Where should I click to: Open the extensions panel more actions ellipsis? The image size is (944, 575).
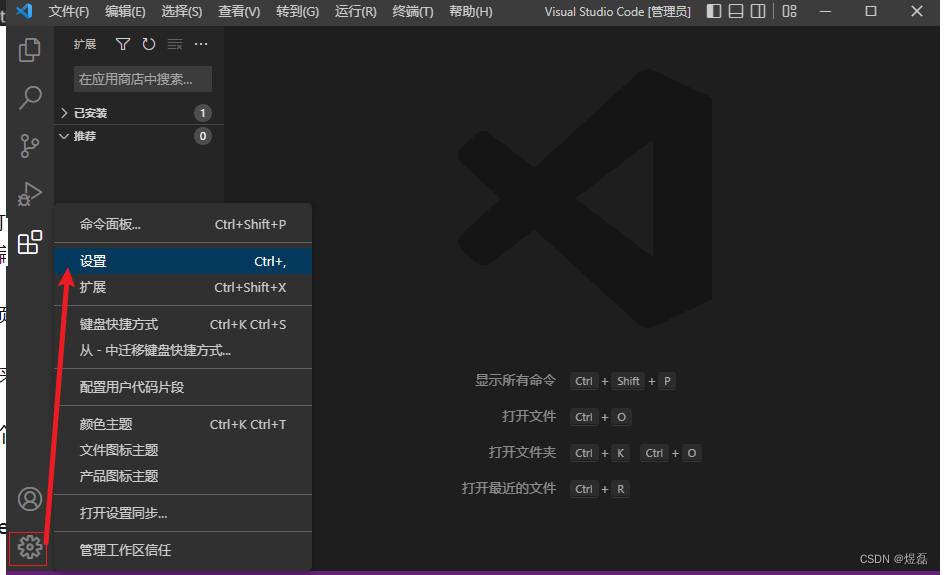(x=201, y=44)
